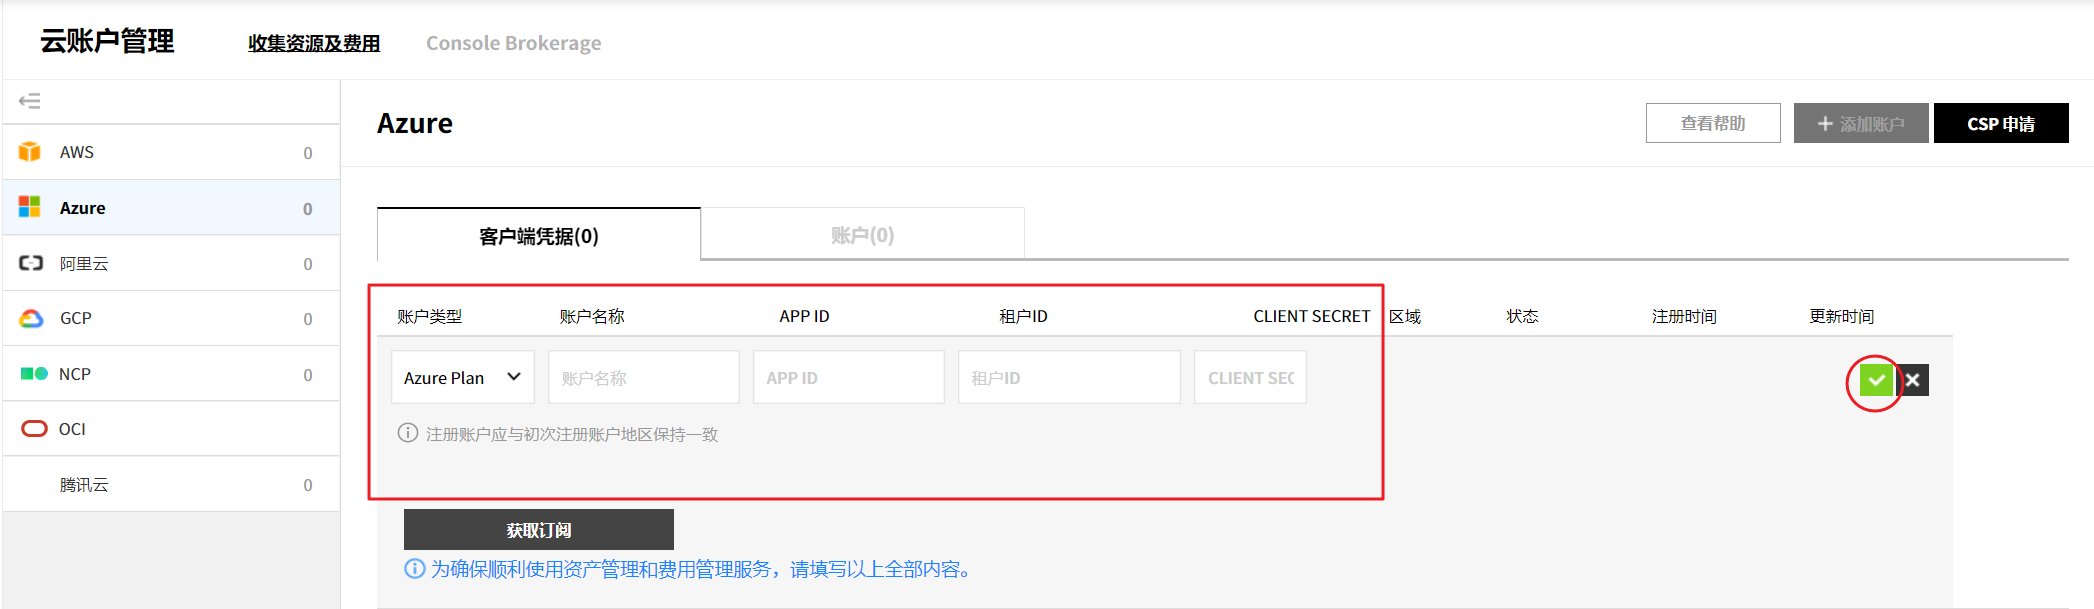The width and height of the screenshot is (2094, 609).
Task: Focus the 账户名称 input field
Action: pyautogui.click(x=643, y=378)
